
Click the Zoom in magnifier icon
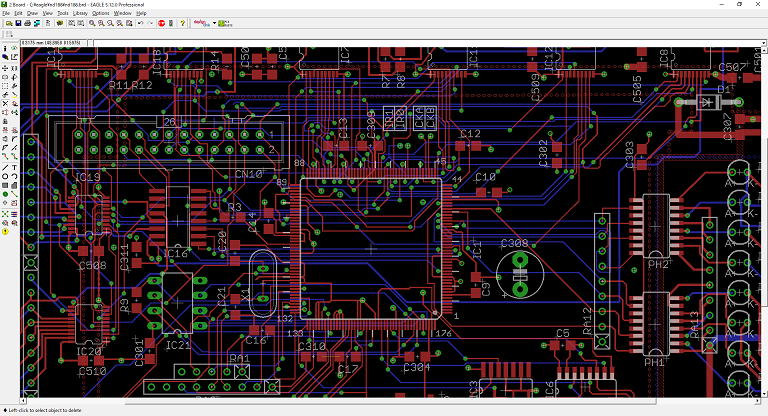pyautogui.click(x=102, y=22)
